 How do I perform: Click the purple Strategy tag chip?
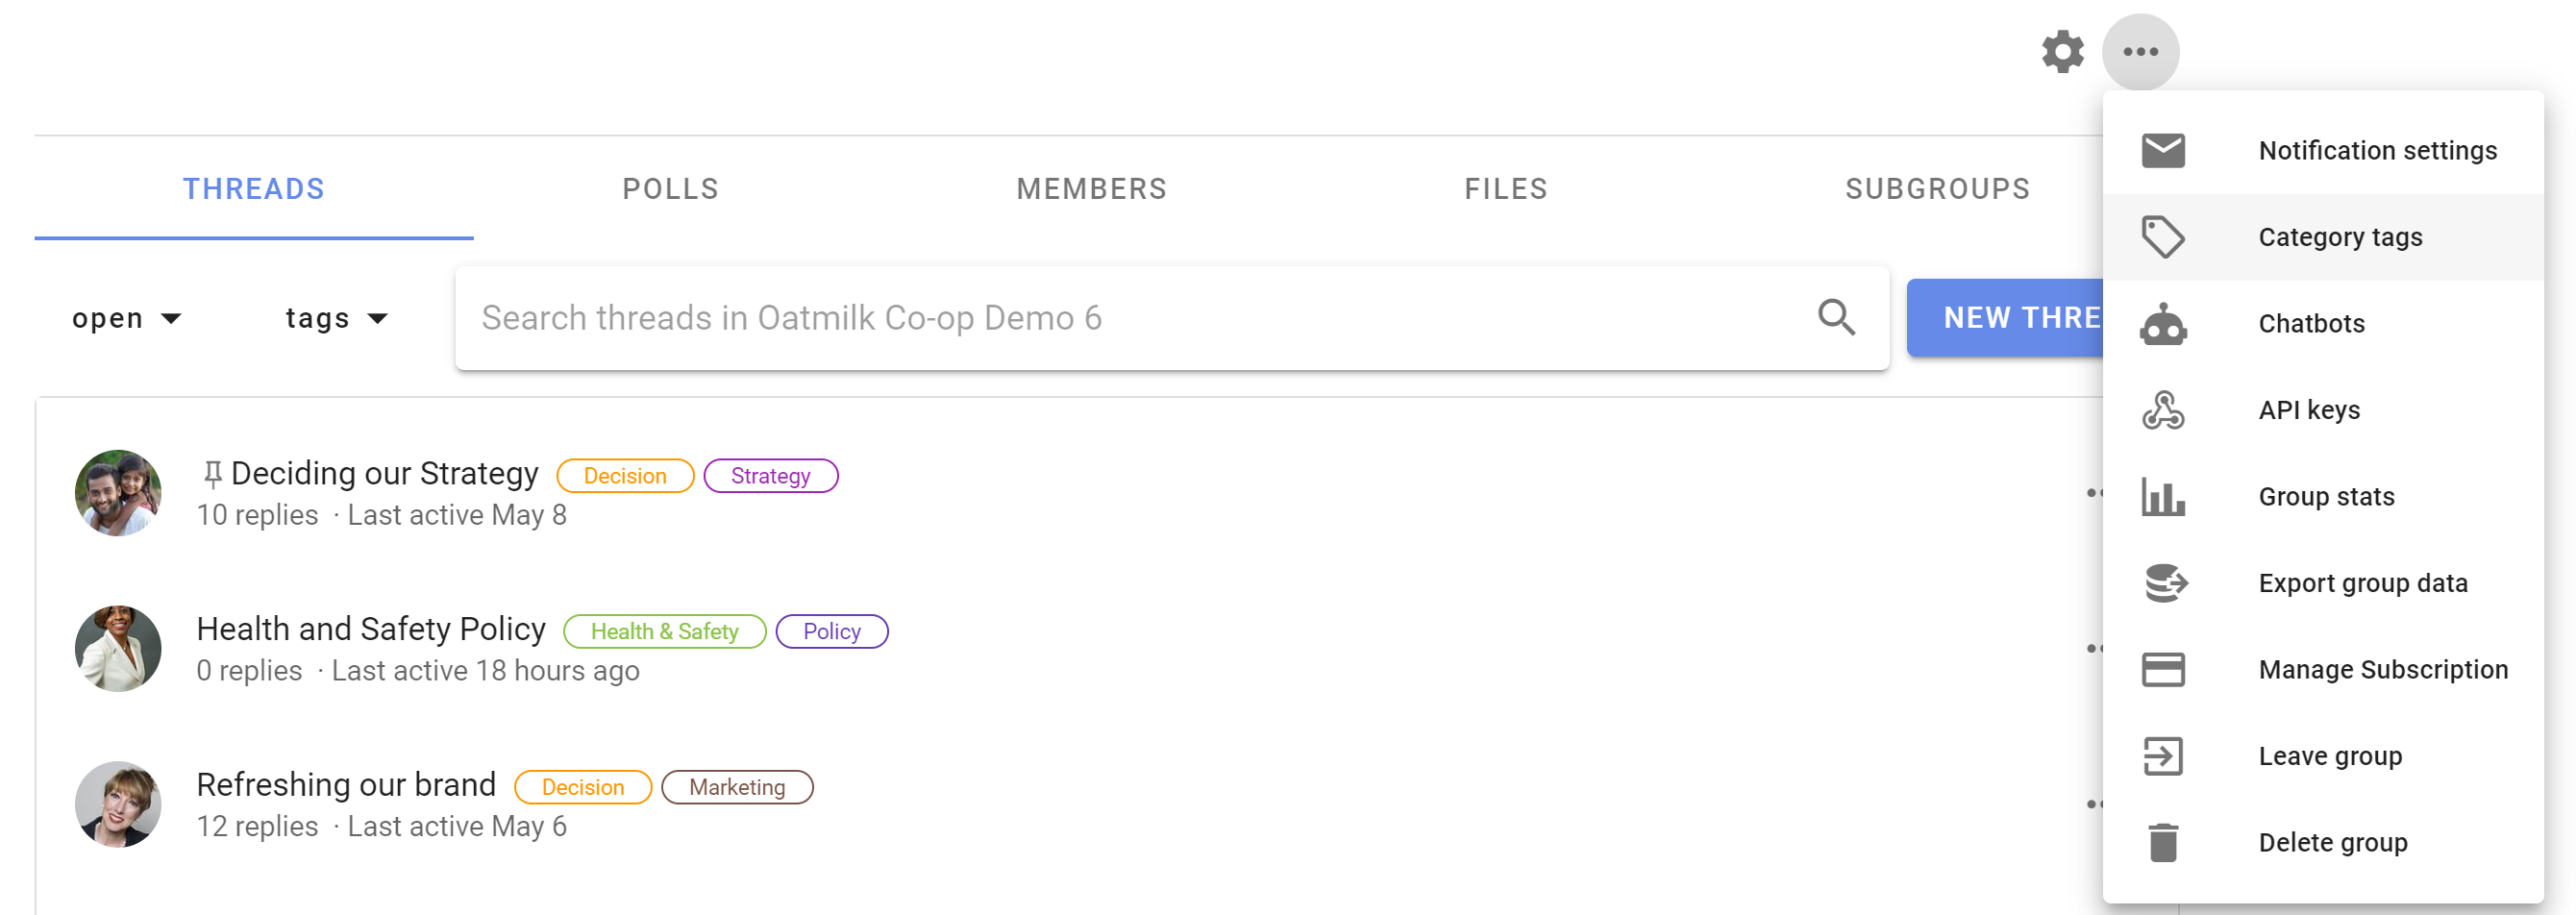(x=770, y=476)
